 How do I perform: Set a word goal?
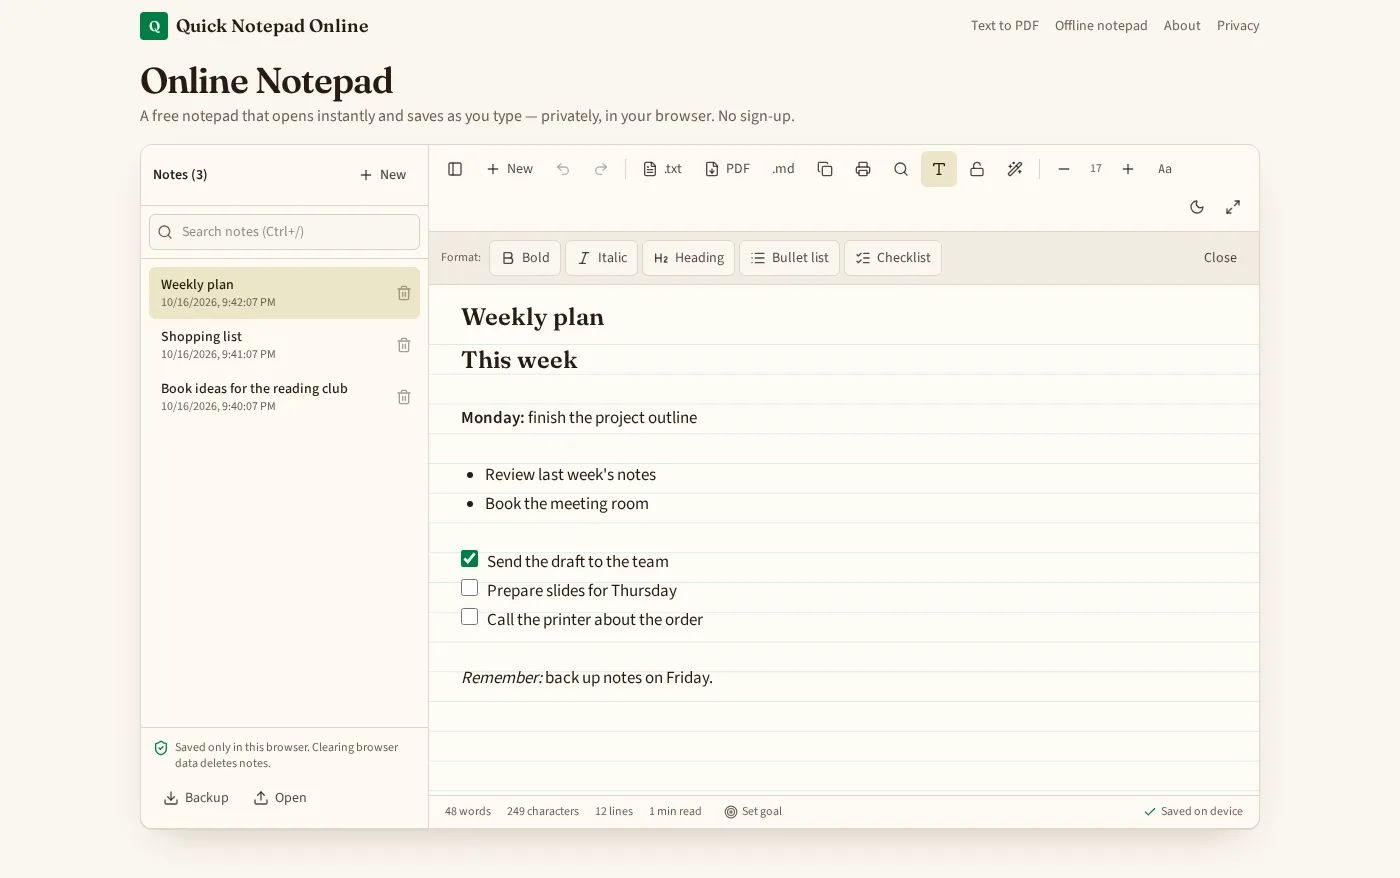point(753,812)
